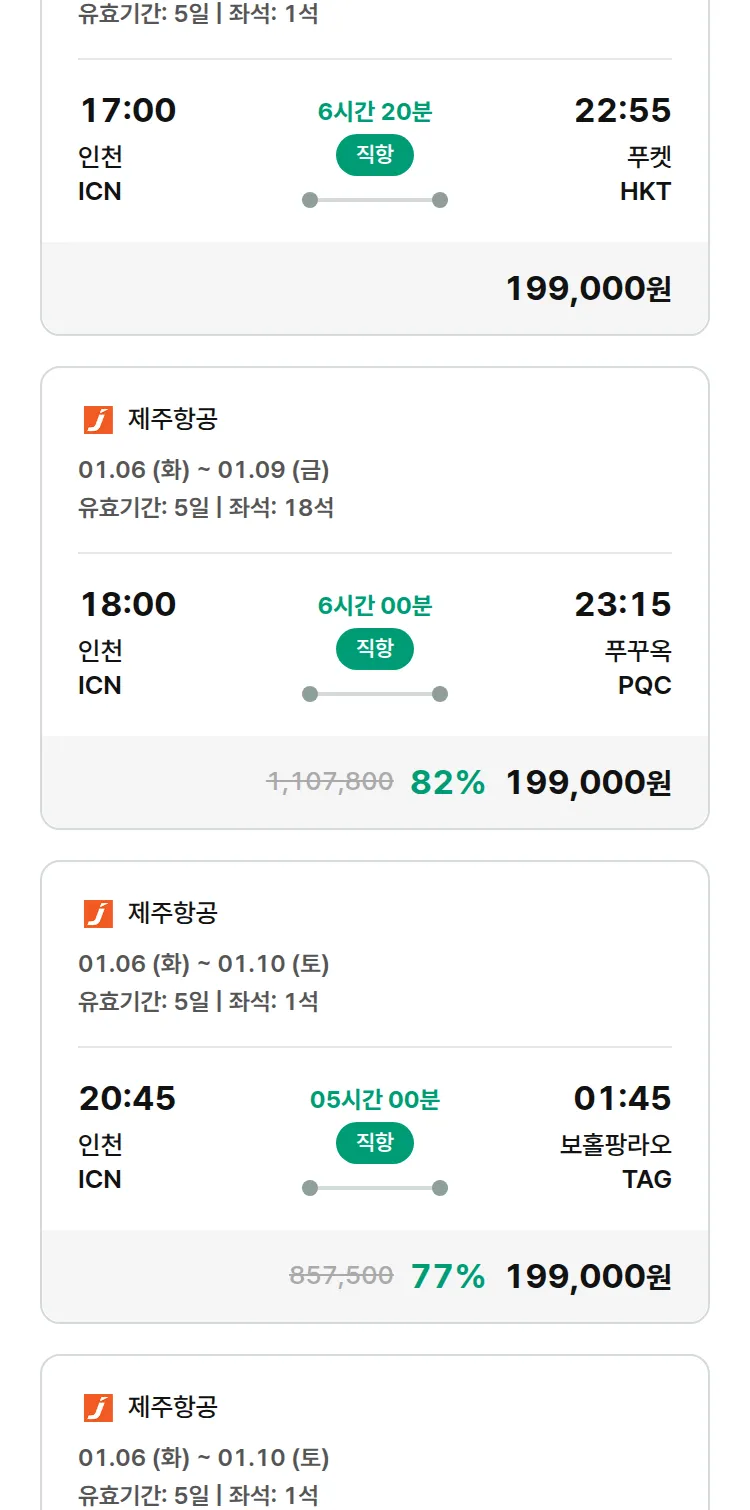The height and width of the screenshot is (1510, 750).
Task: Click the route line under the 6시간 20분 duration
Action: tap(375, 200)
